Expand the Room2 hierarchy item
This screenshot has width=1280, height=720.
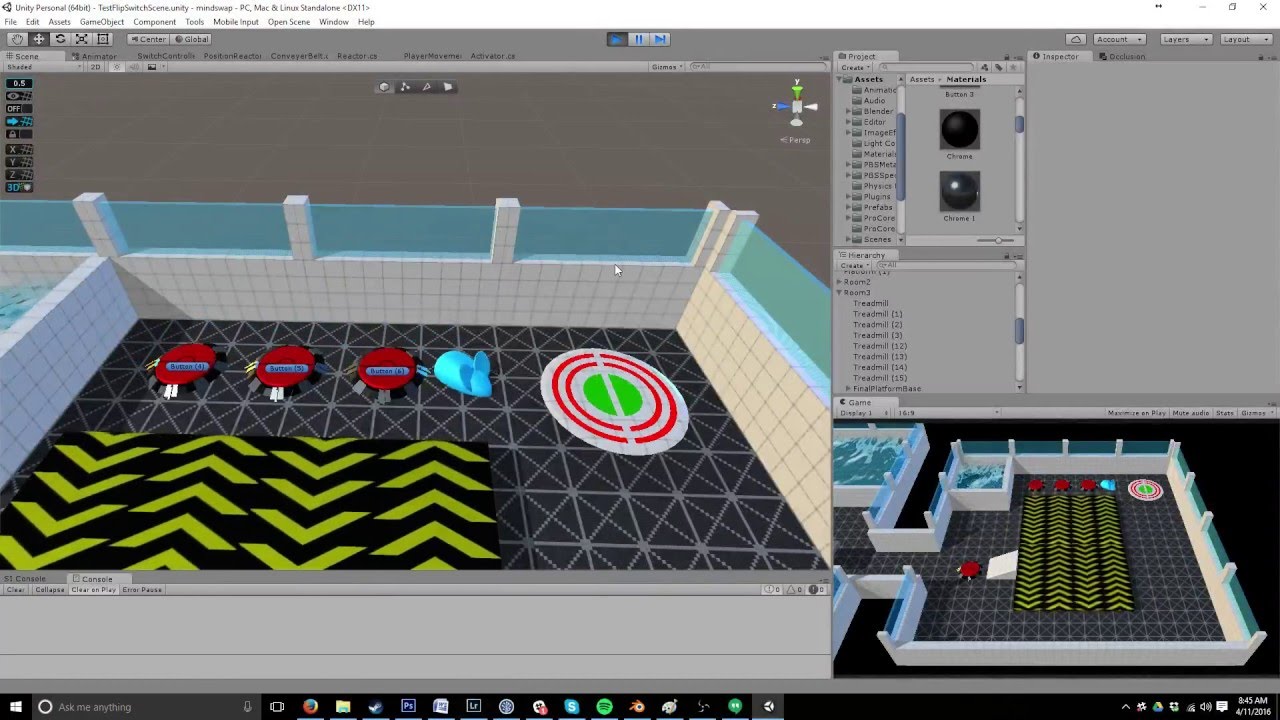point(839,282)
